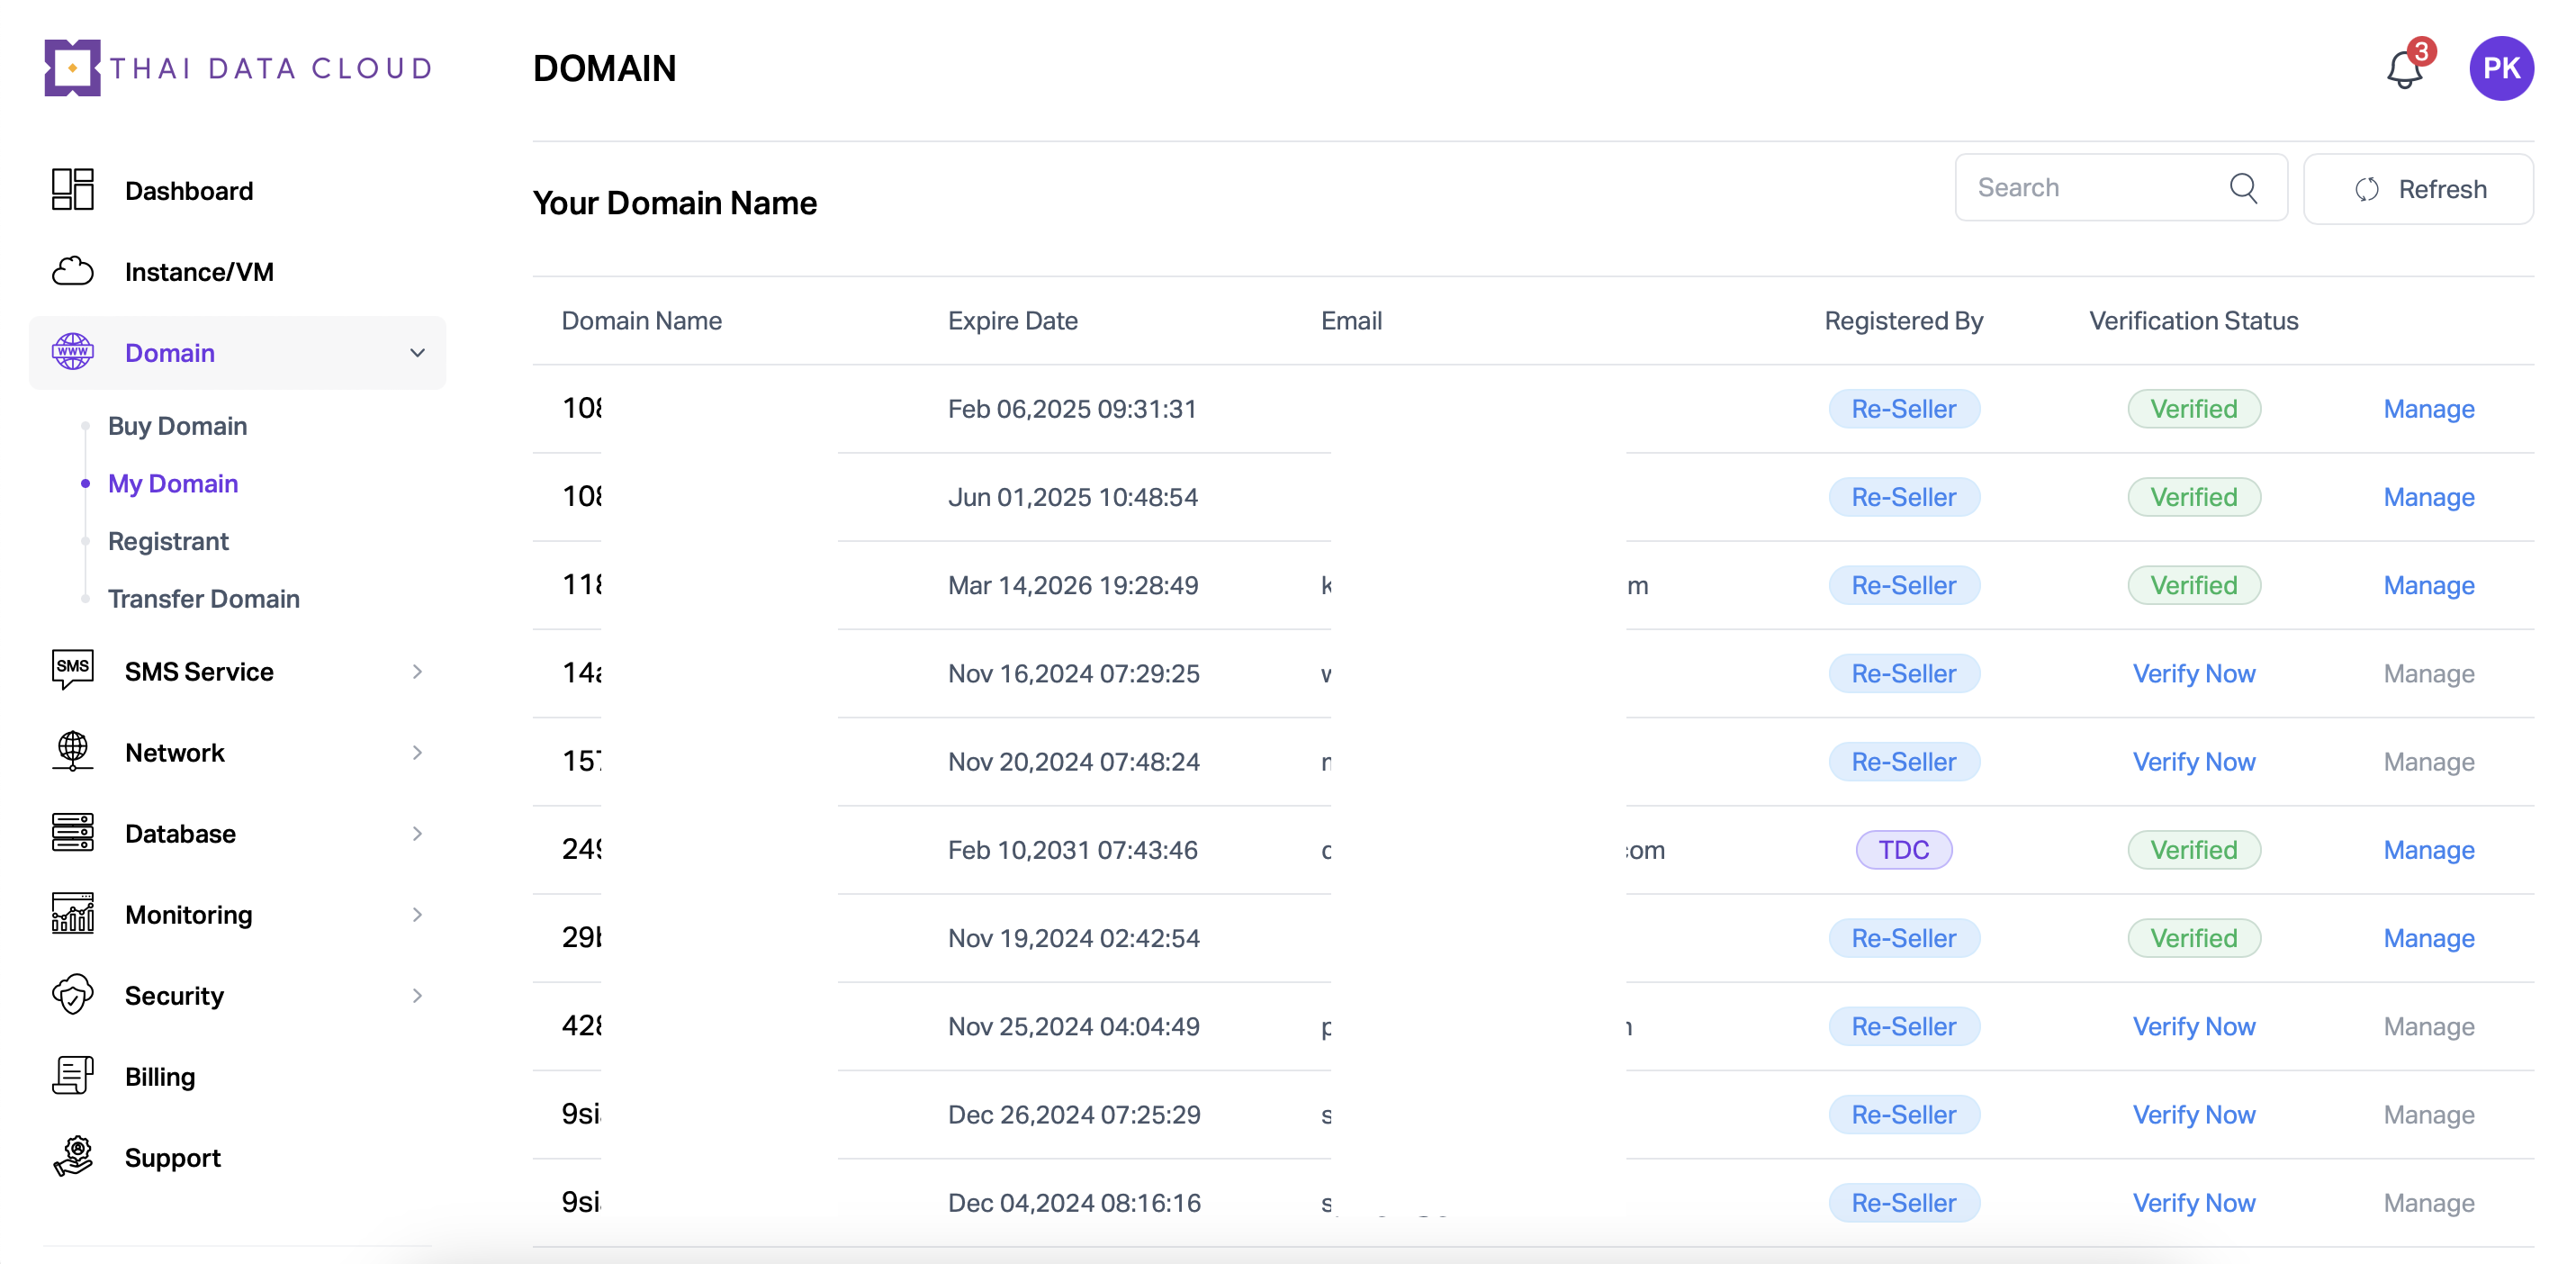2576x1264 pixels.
Task: Click the Email column header
Action: pos(1351,321)
